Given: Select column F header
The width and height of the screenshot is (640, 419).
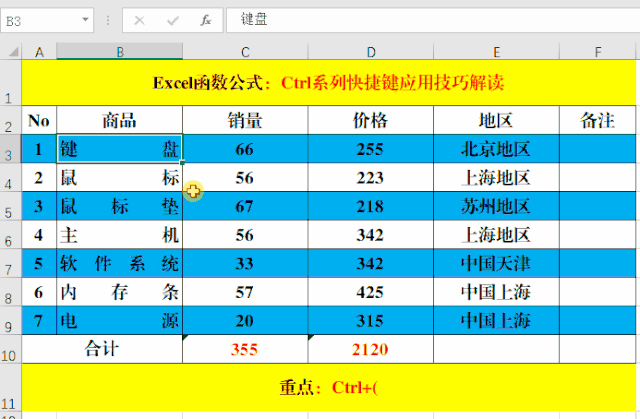Looking at the screenshot, I should (x=598, y=52).
